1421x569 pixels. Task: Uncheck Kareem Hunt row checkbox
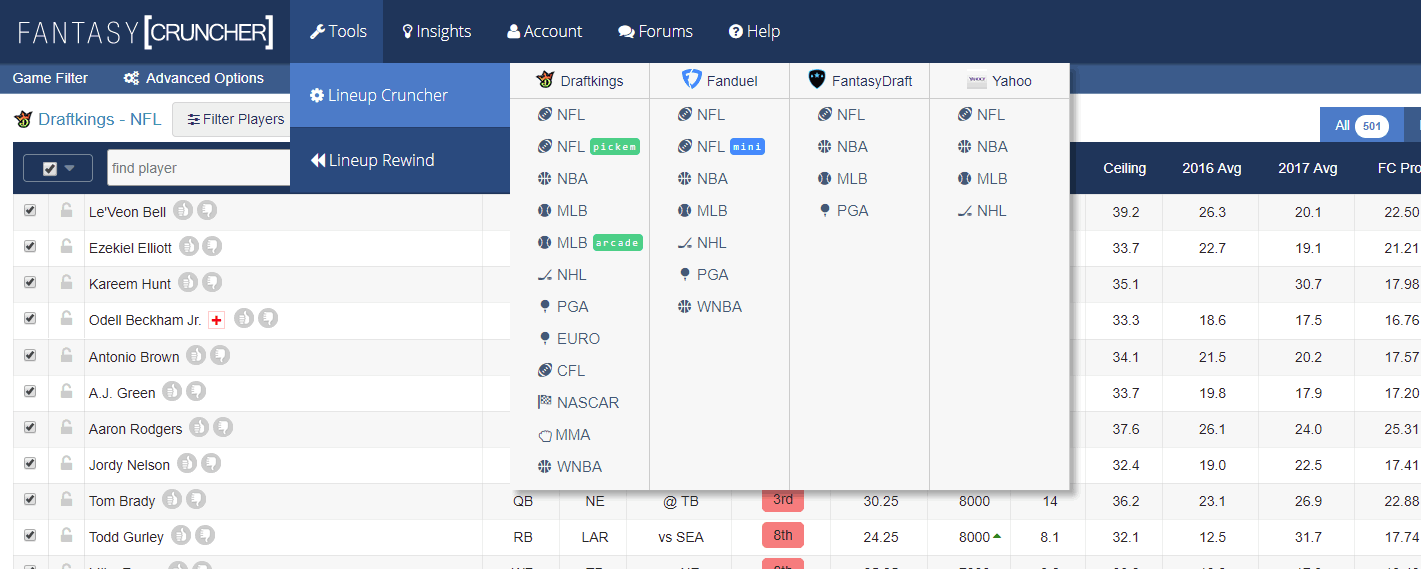(x=30, y=283)
